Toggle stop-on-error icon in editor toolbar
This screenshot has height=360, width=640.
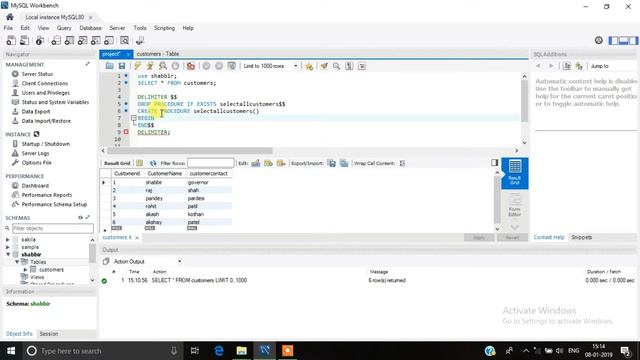tap(191, 66)
